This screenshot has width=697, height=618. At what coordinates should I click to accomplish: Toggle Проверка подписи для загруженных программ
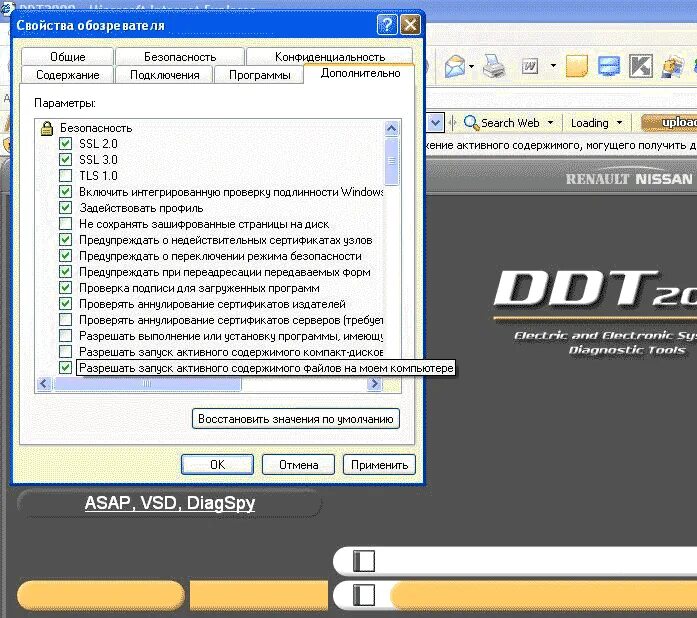65,288
